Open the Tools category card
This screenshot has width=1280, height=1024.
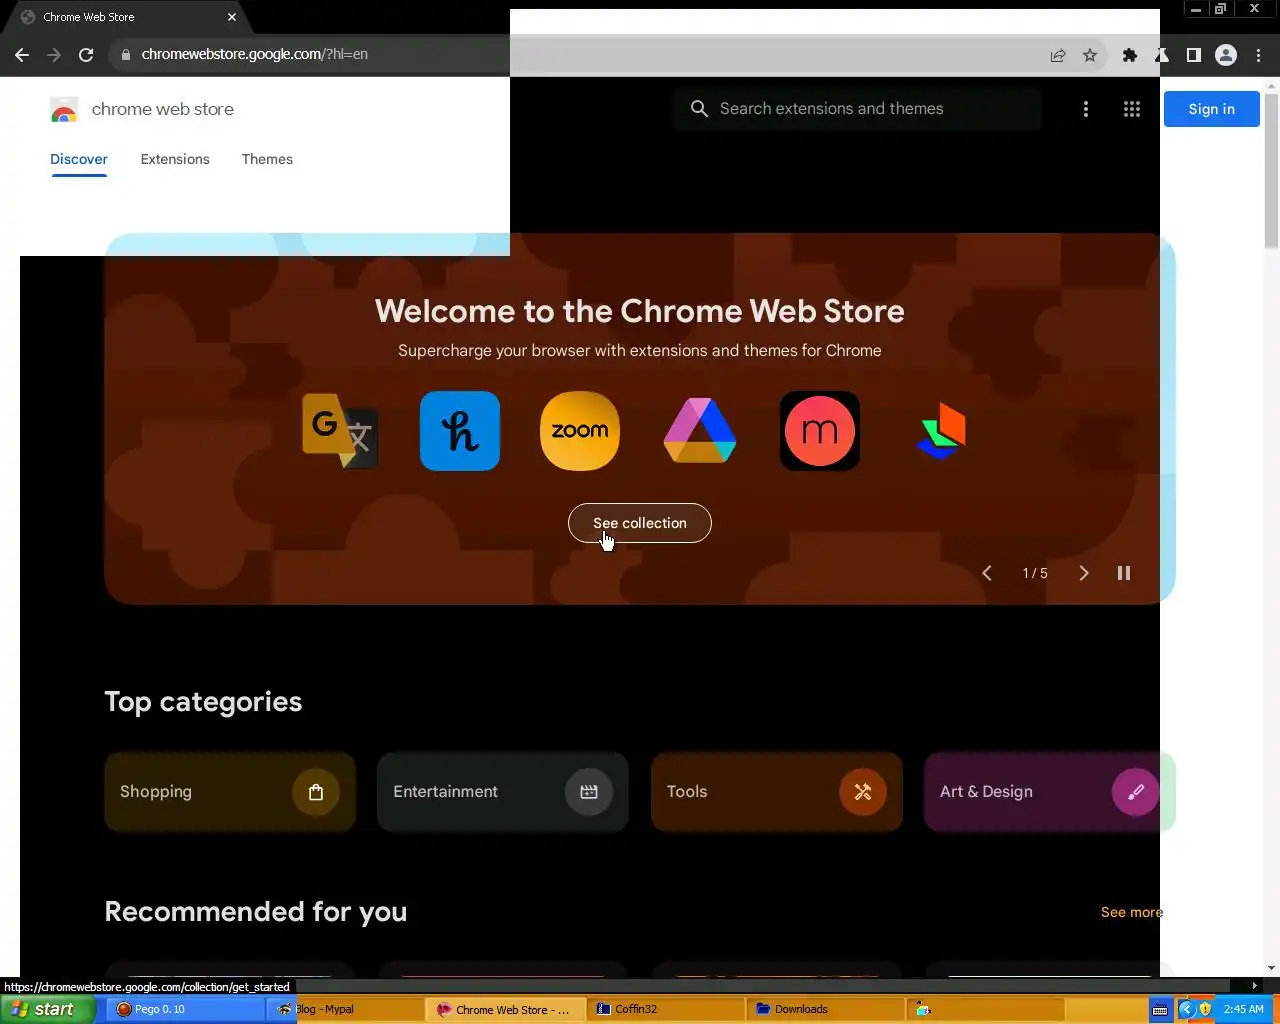click(x=777, y=792)
